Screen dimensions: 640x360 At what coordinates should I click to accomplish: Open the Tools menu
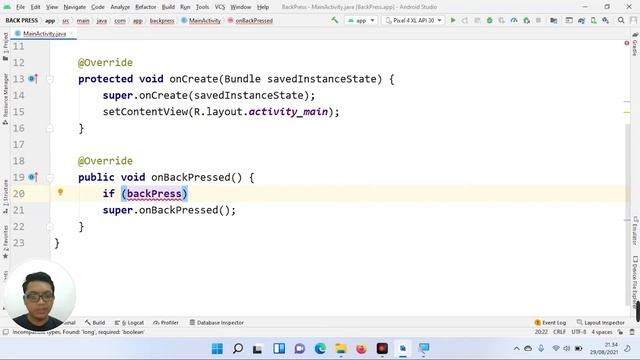(x=202, y=7)
